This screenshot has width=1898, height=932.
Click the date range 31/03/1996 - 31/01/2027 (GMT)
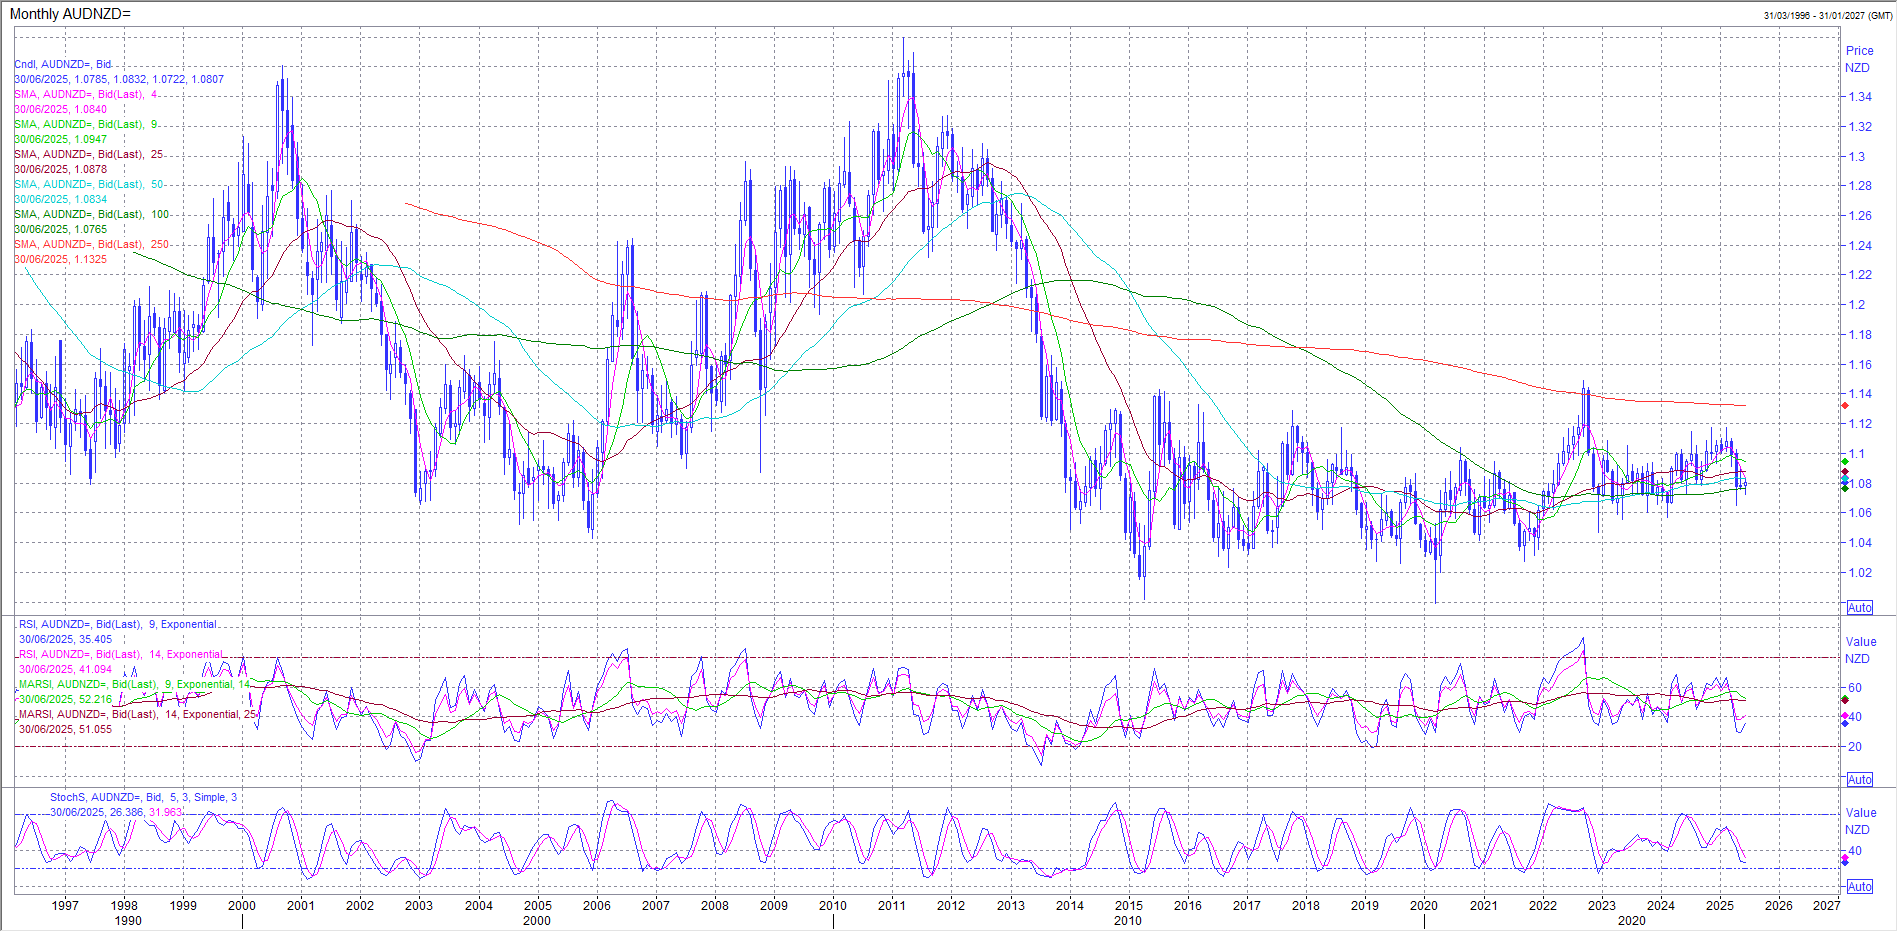coord(1828,15)
